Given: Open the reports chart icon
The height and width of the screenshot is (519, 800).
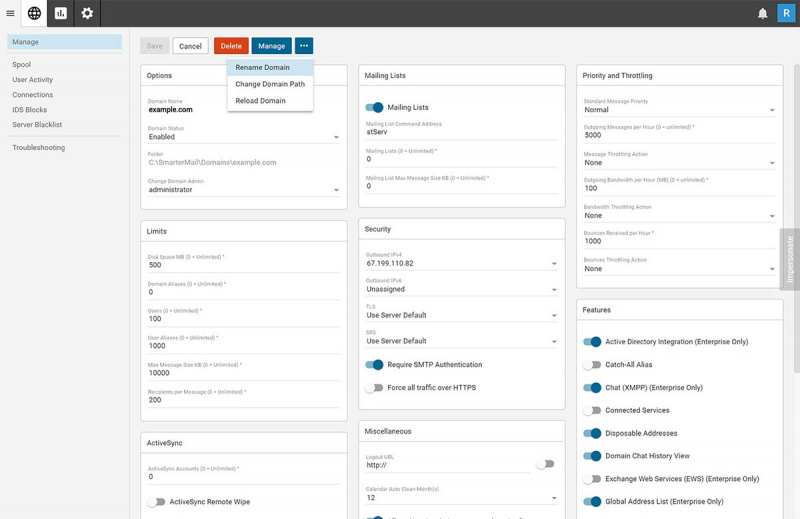Looking at the screenshot, I should 61,13.
